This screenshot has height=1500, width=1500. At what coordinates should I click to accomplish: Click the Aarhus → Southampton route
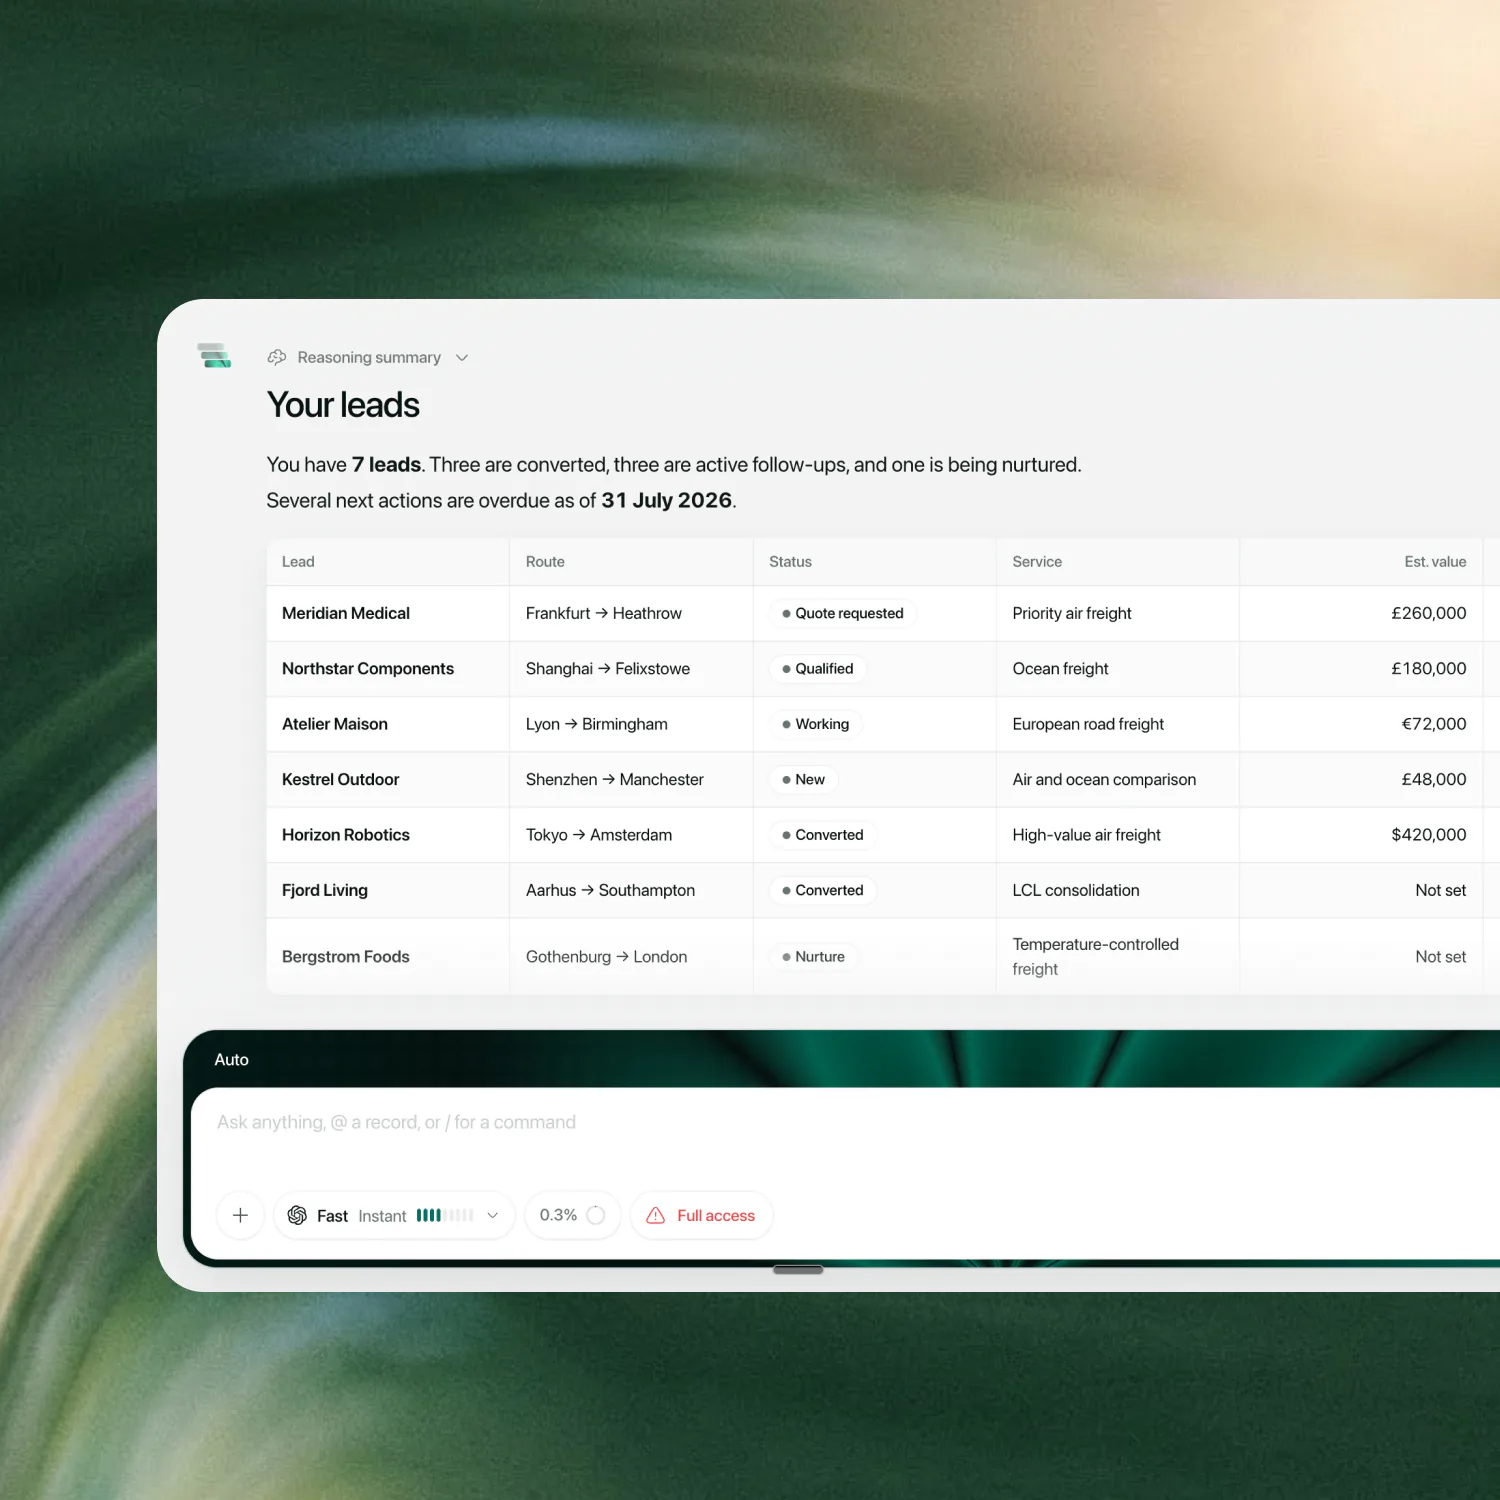pos(610,890)
